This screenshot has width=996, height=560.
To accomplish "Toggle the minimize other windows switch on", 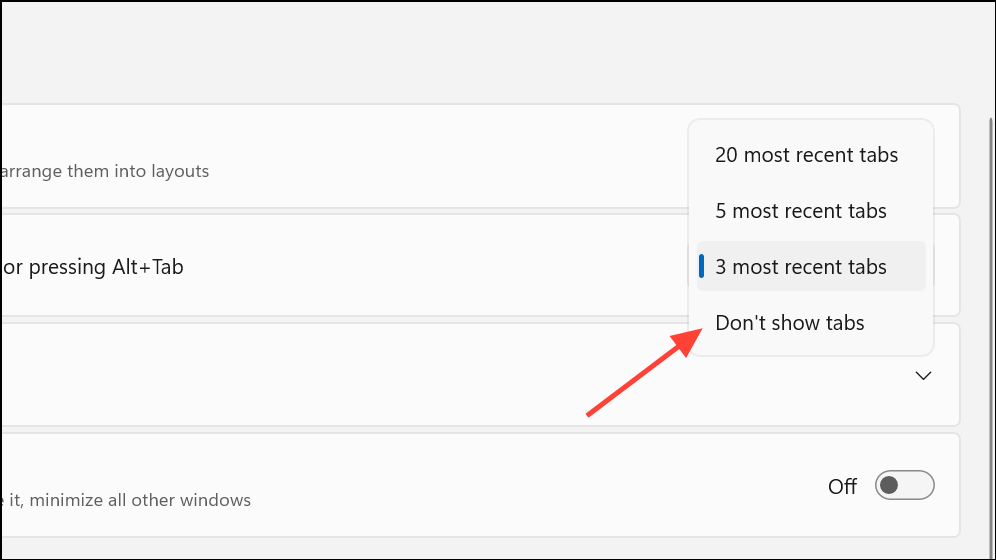I will [904, 486].
